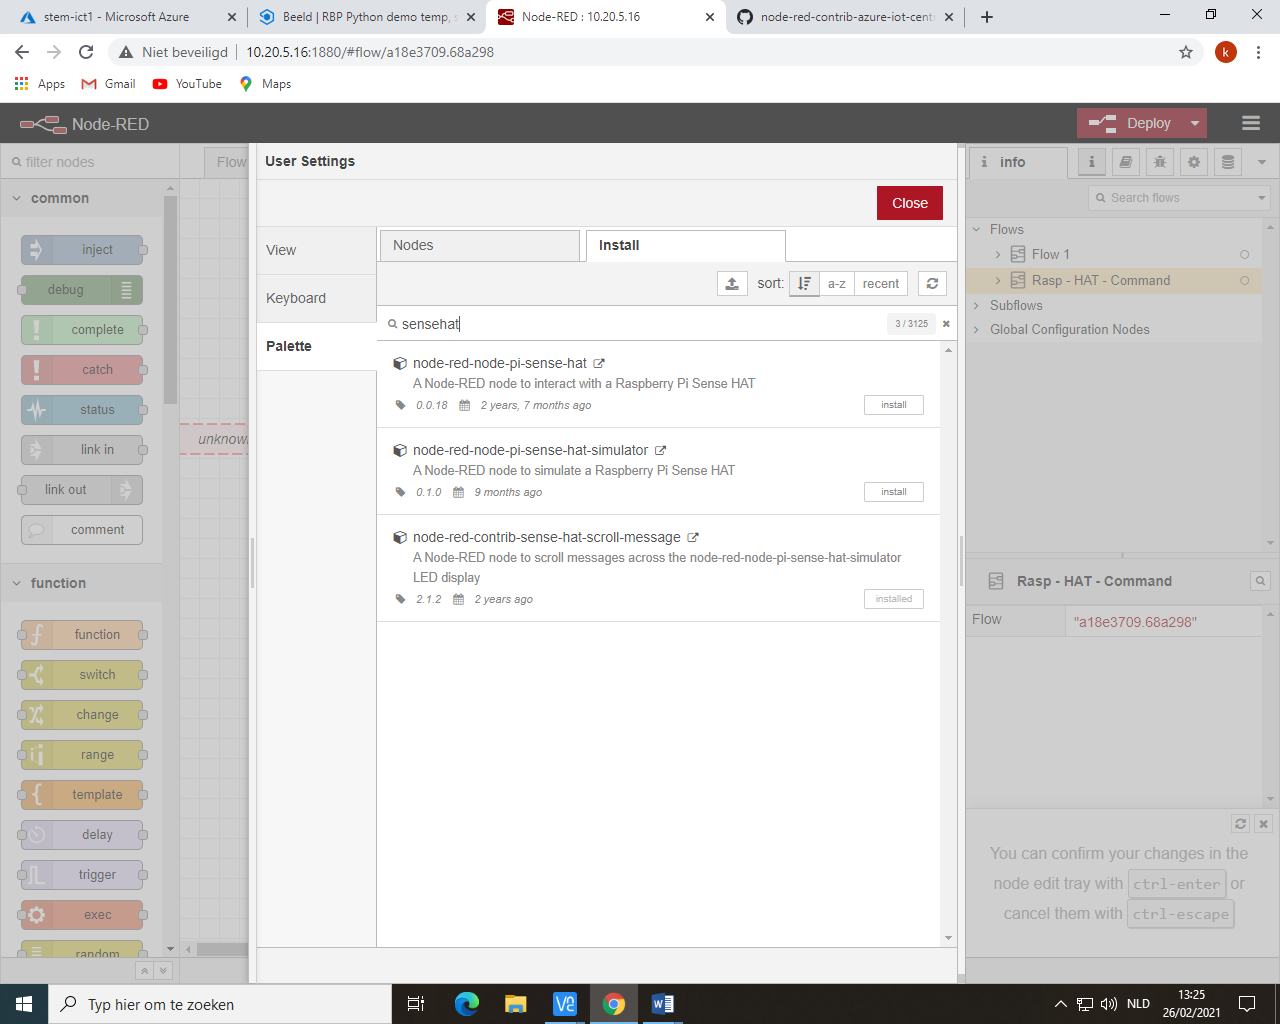Open the help book sidebar tab

coord(1126,162)
